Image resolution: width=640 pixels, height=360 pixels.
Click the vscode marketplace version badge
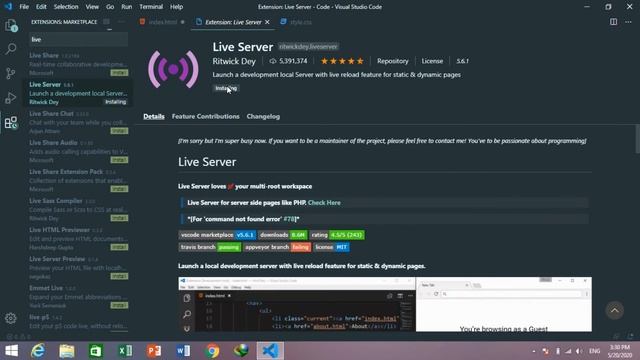point(218,235)
